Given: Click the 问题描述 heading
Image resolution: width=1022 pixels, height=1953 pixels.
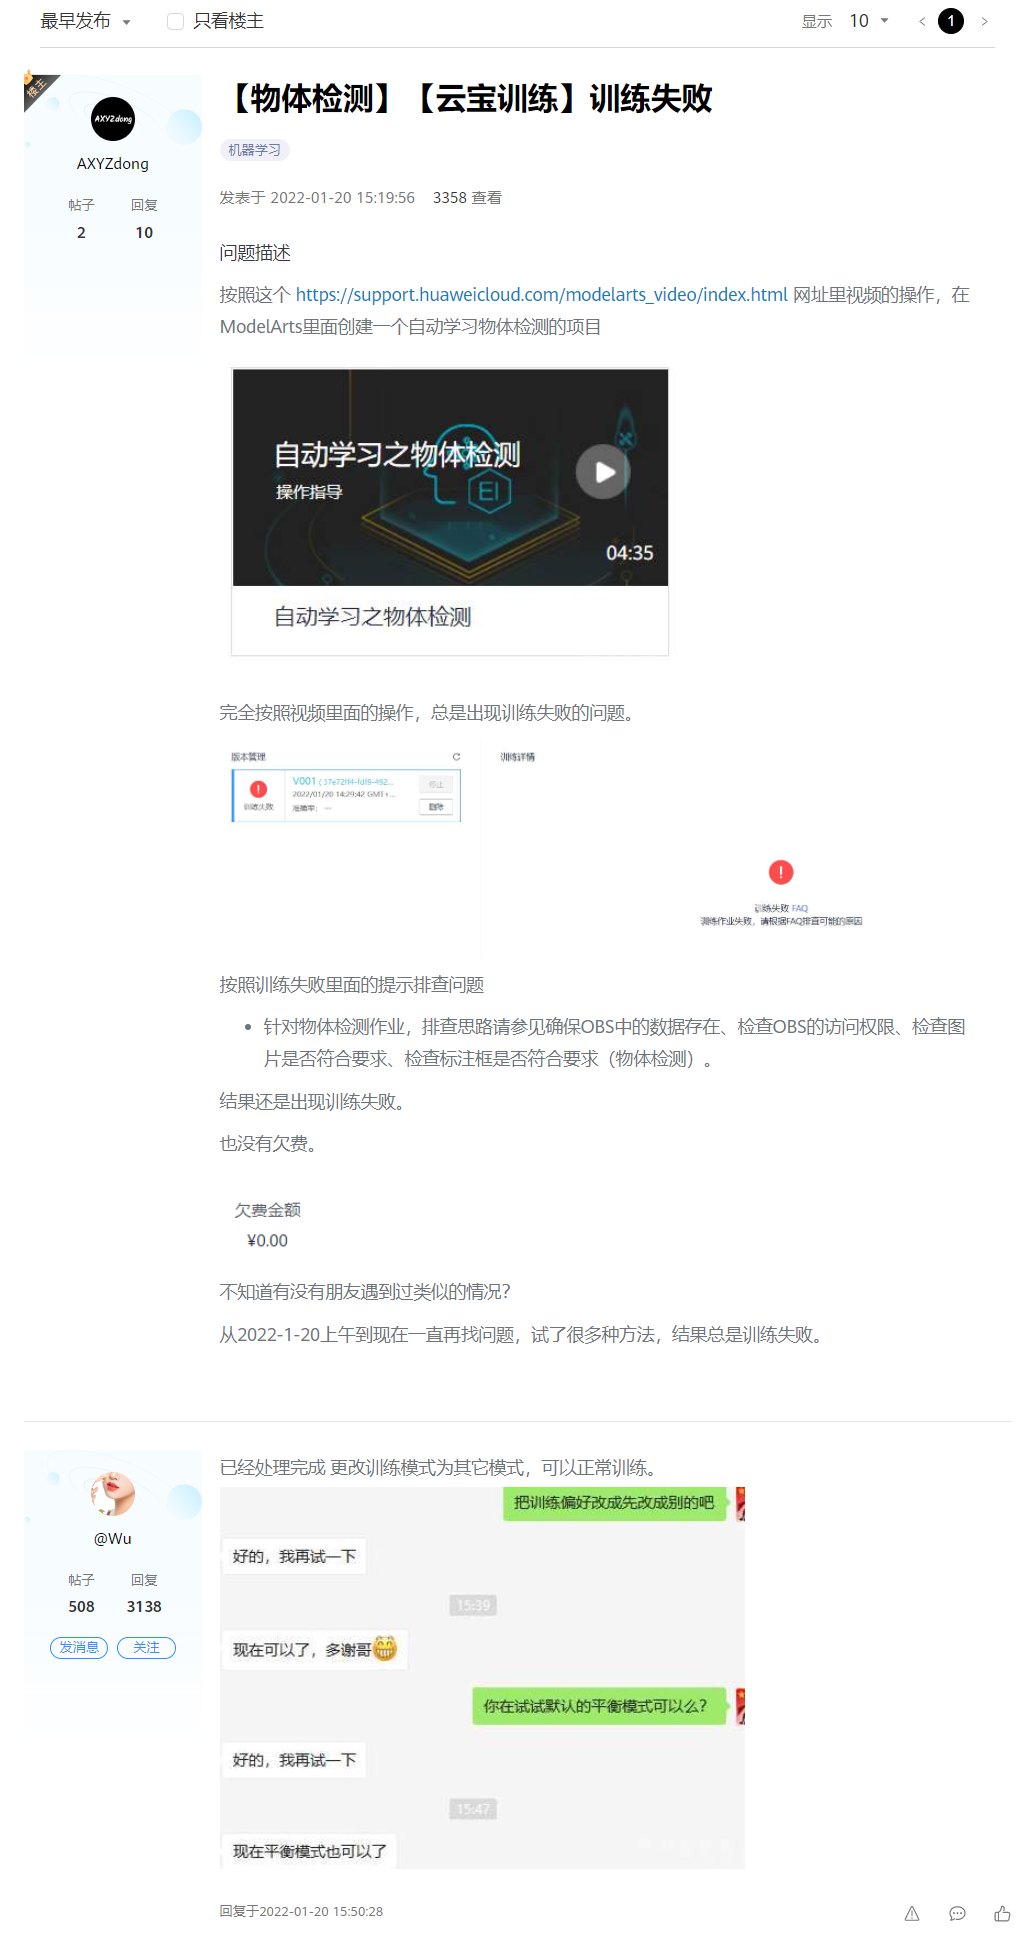Looking at the screenshot, I should click(x=255, y=253).
